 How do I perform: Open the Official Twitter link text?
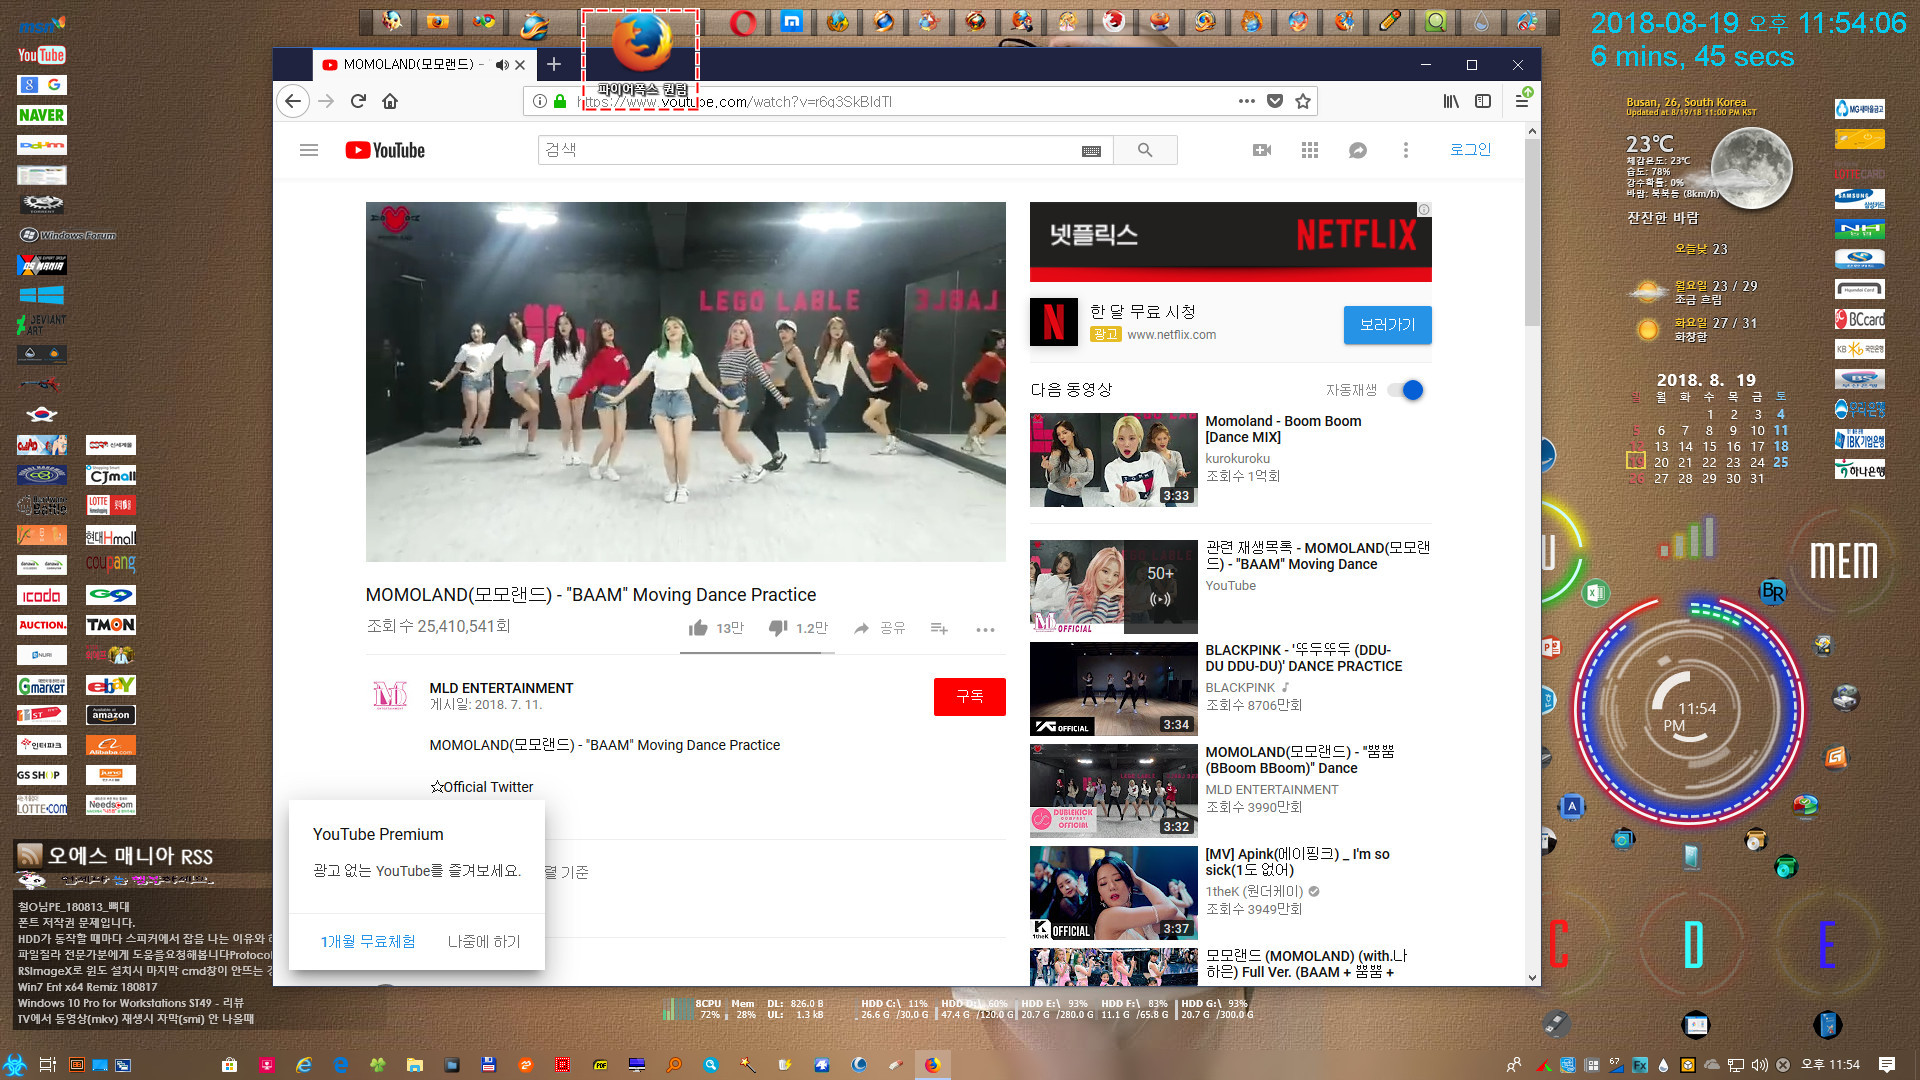click(481, 787)
